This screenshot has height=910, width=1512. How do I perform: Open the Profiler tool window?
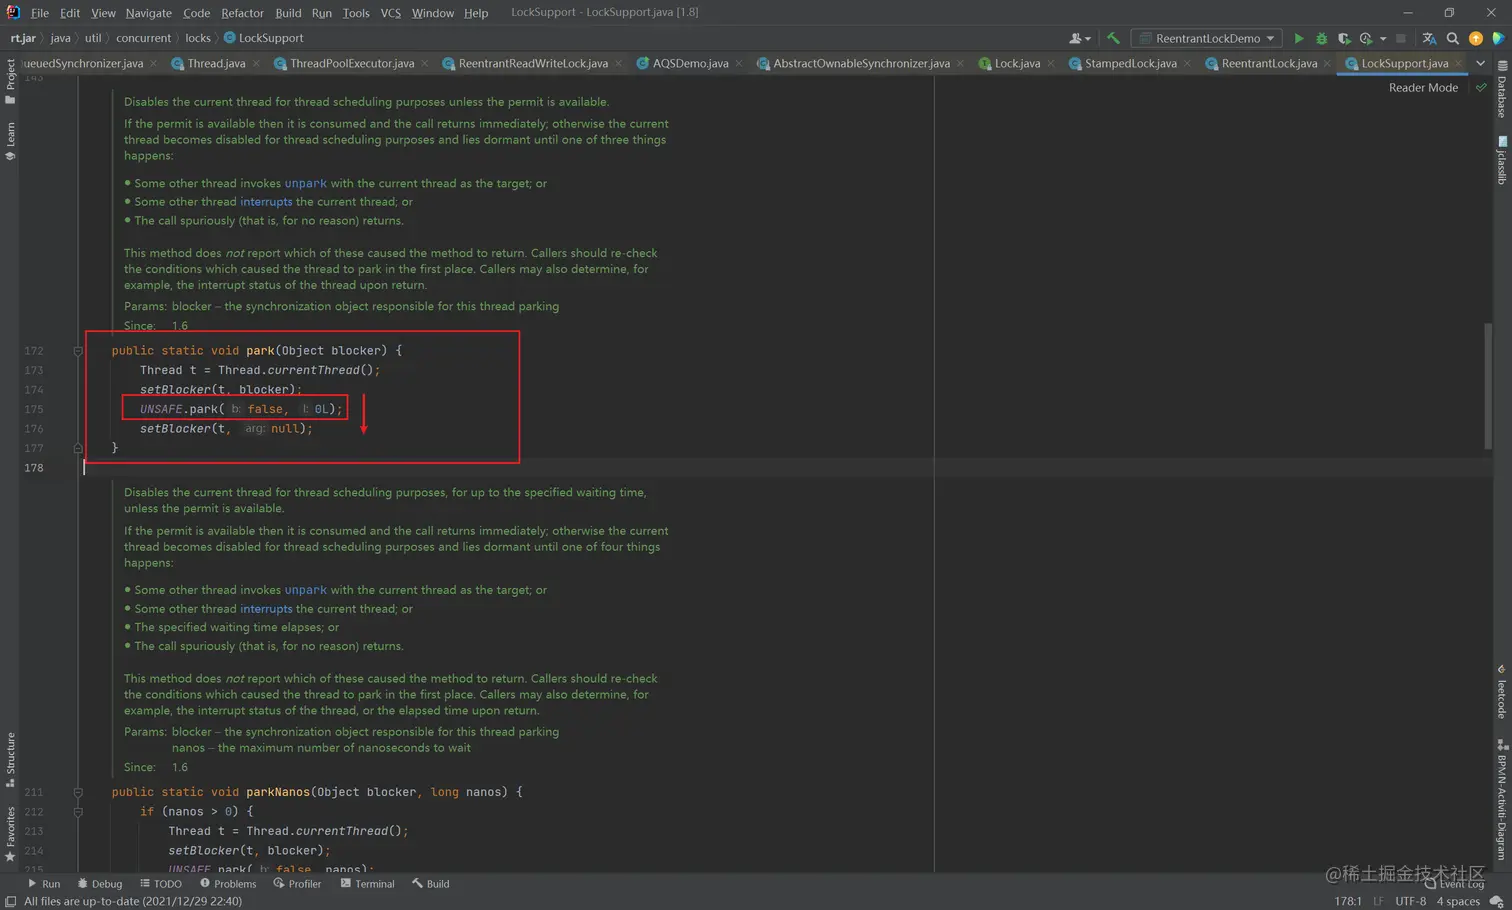pos(297,884)
